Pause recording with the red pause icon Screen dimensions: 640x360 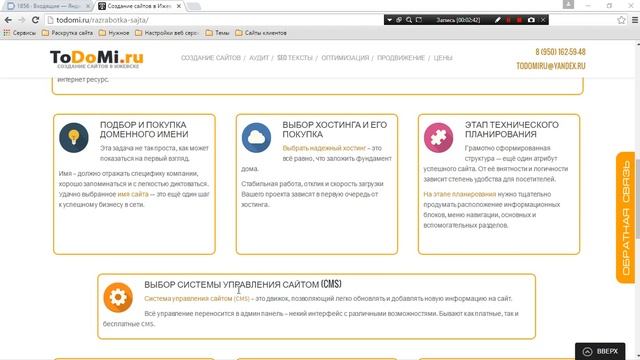(x=508, y=20)
